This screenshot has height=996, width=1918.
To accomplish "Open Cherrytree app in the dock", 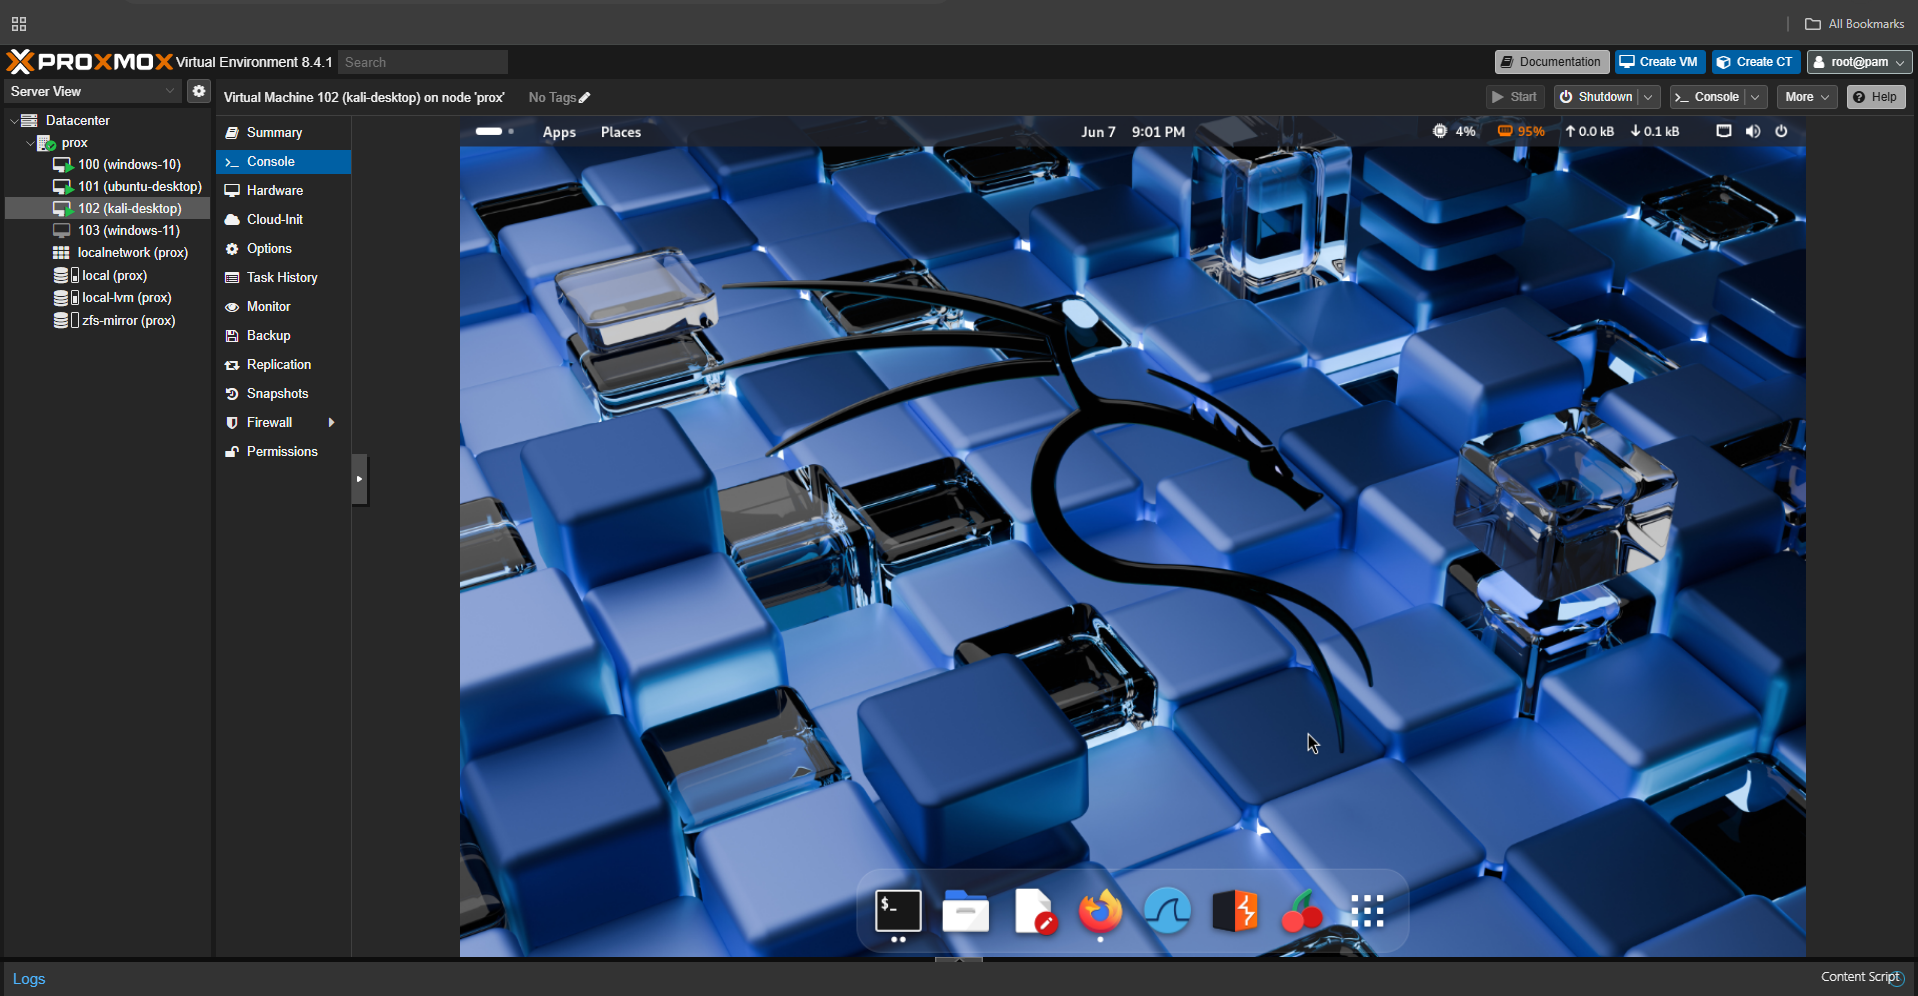I will 1301,911.
